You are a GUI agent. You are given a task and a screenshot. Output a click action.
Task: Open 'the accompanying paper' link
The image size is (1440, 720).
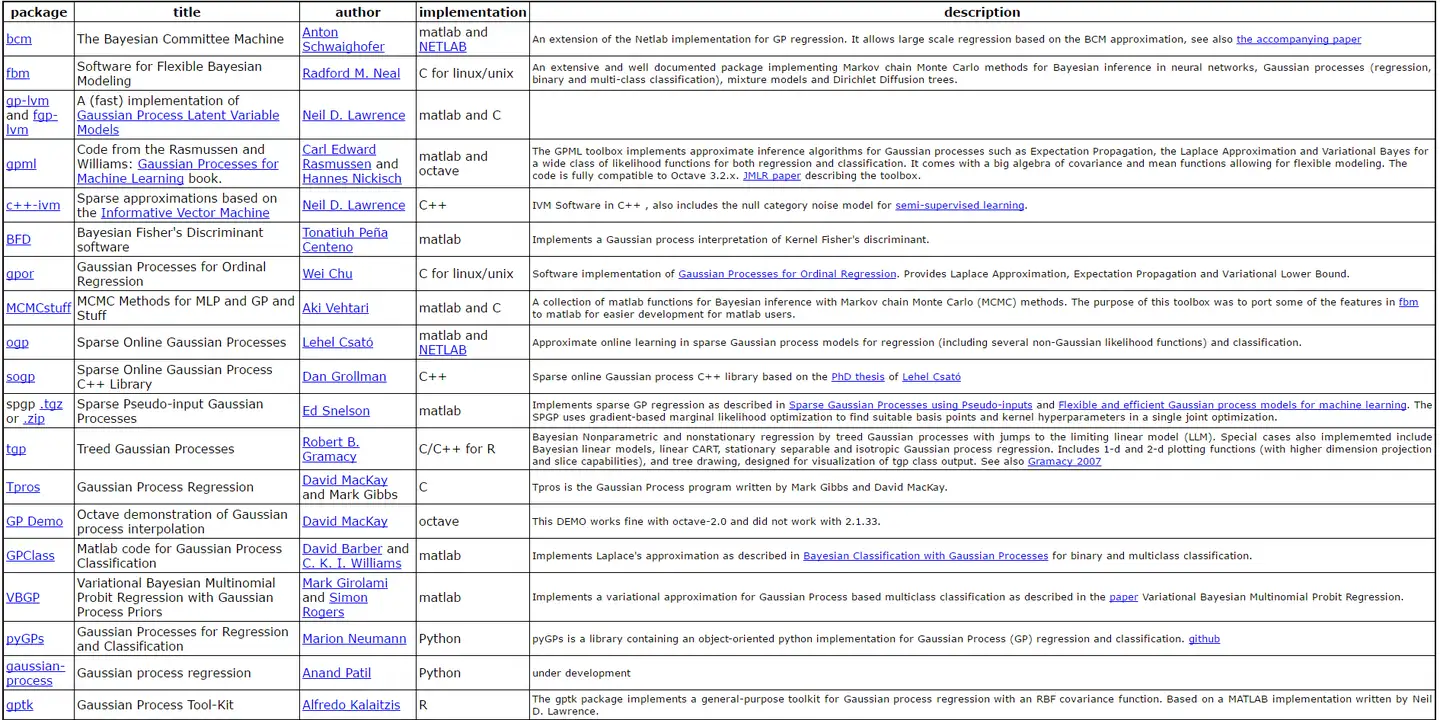(1298, 40)
